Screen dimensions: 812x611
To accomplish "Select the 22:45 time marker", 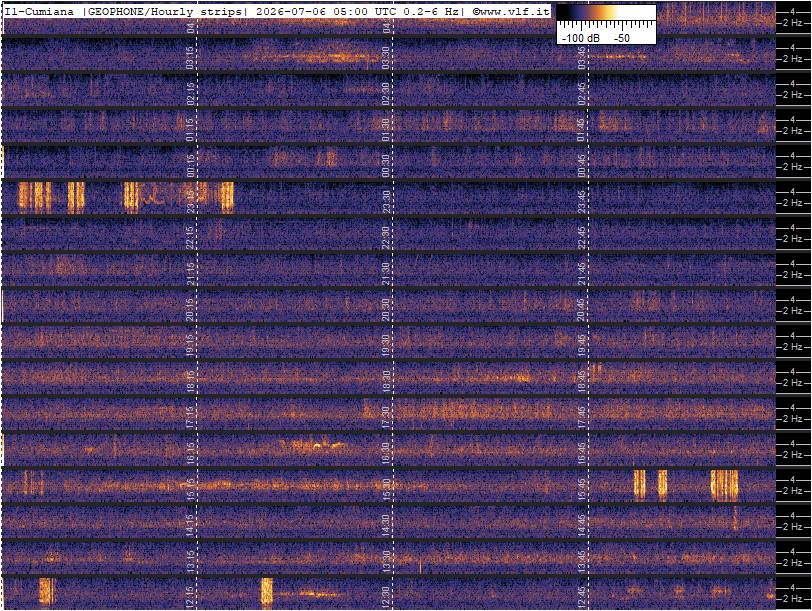I will [x=582, y=238].
